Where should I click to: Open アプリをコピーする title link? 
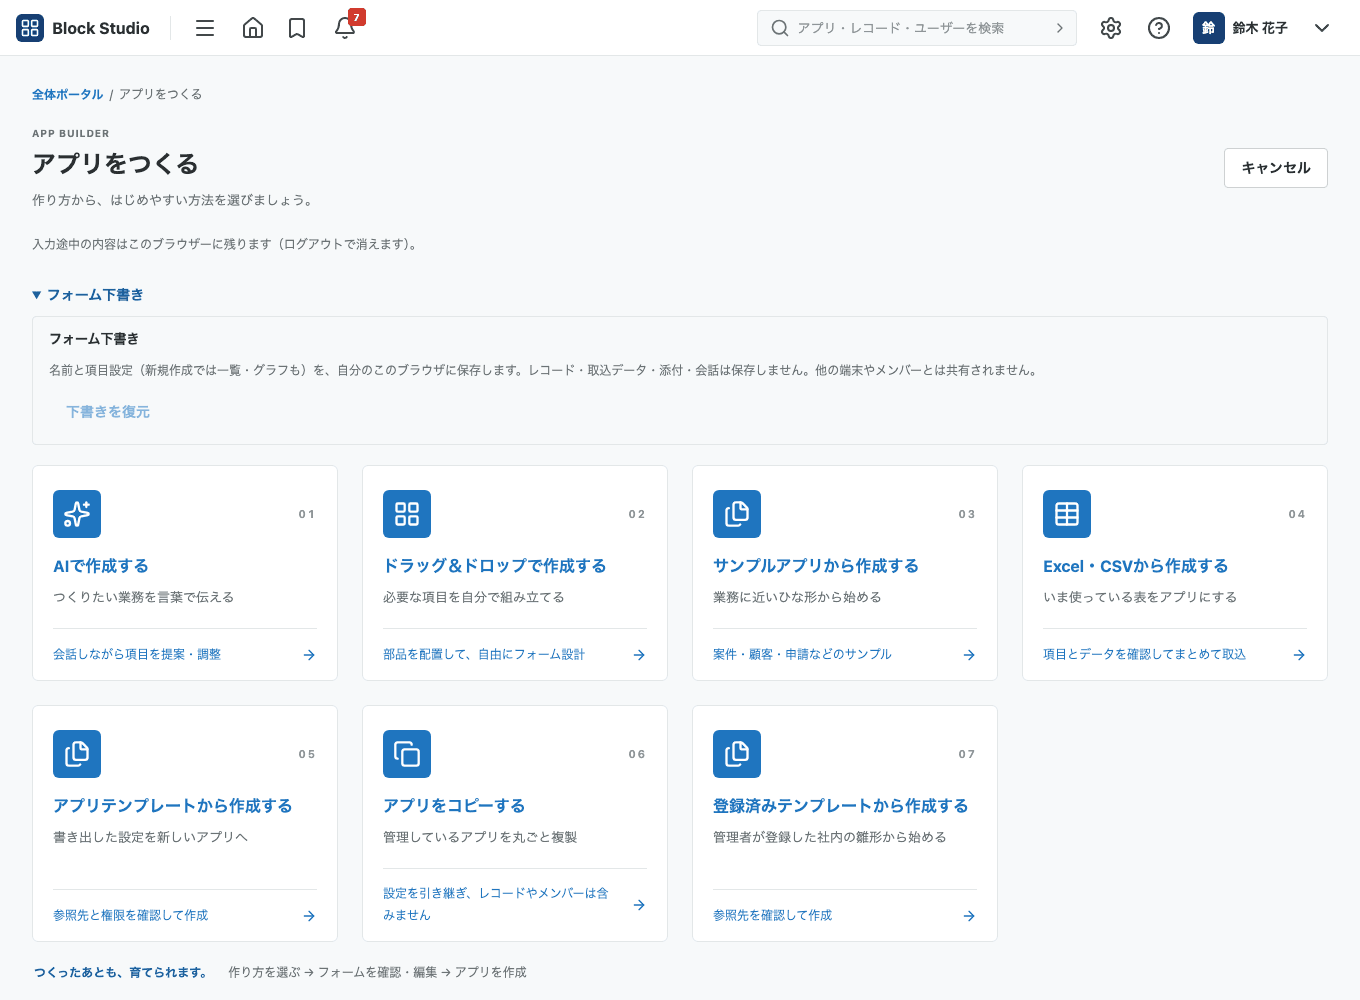pyautogui.click(x=454, y=806)
